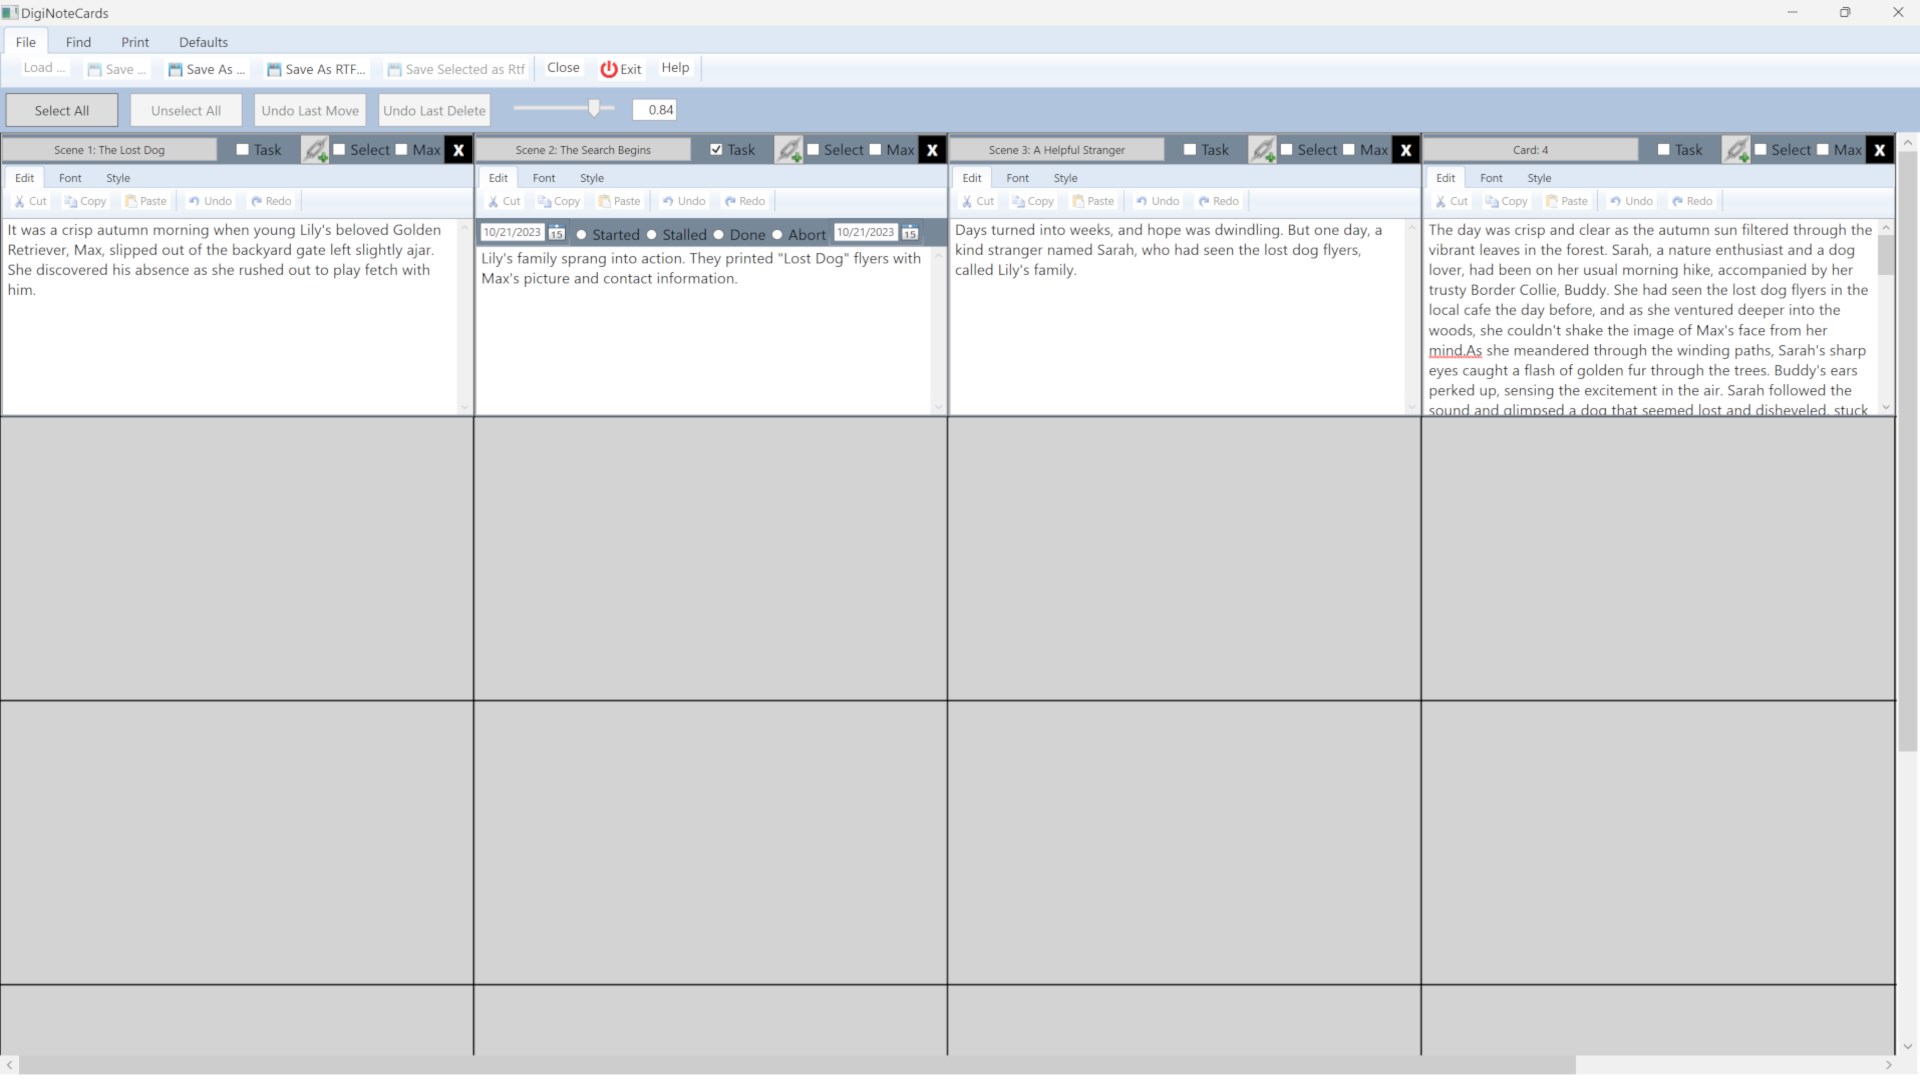
Task: Click Paste icon in Scene 3 card
Action: 1078,201
